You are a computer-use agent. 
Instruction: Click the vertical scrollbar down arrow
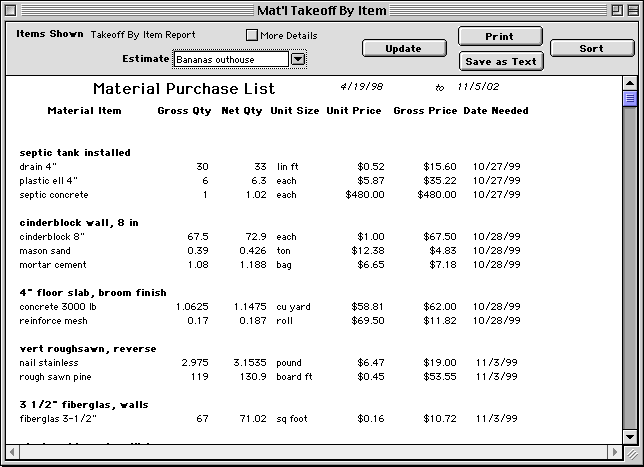coord(630,436)
